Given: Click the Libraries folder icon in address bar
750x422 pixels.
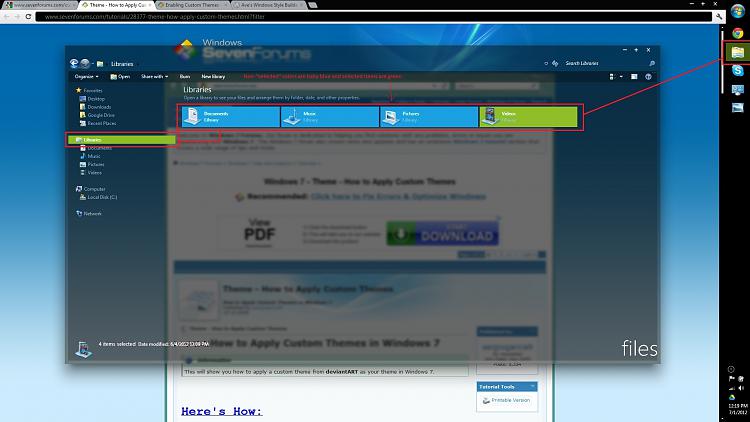Looking at the screenshot, I should click(100, 64).
